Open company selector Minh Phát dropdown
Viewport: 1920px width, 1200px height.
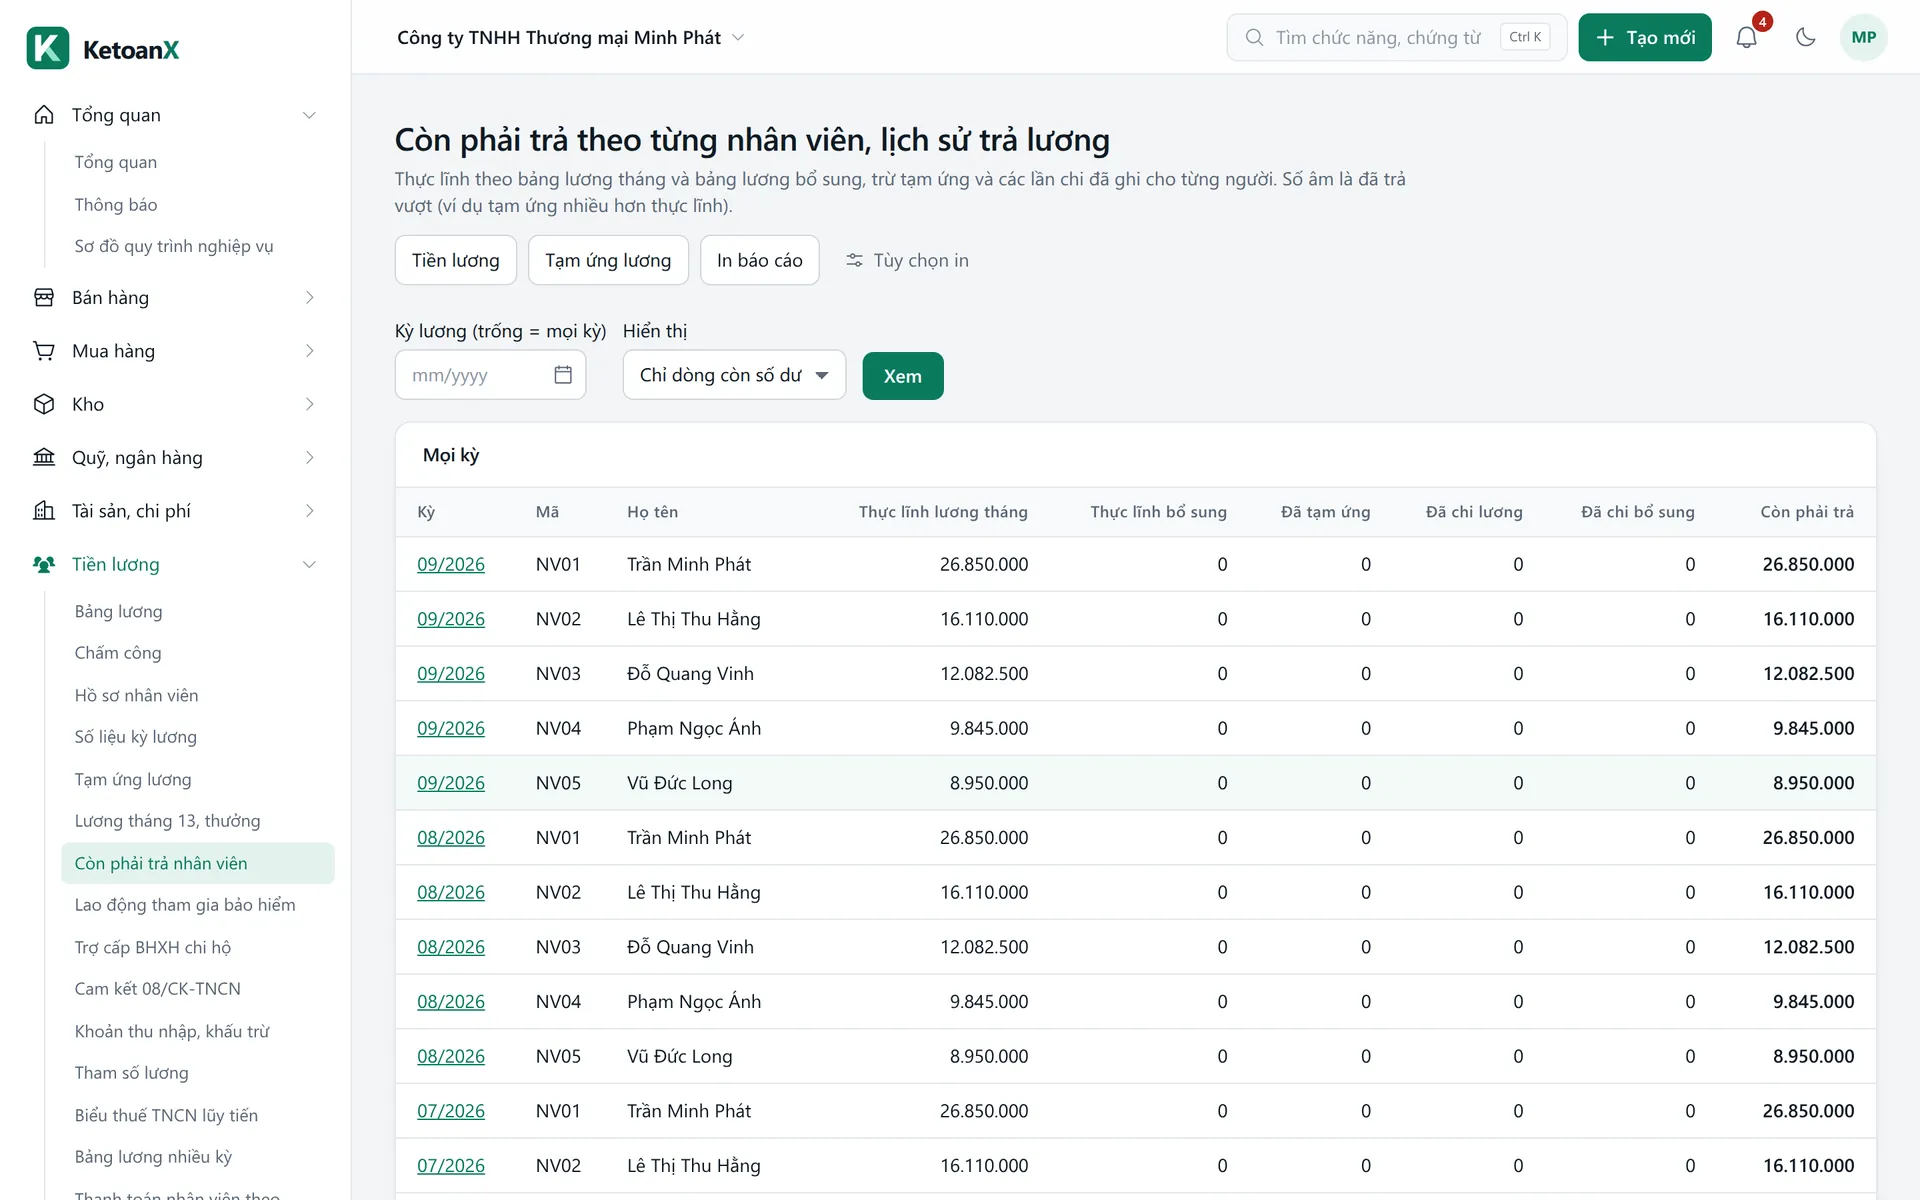[x=570, y=38]
